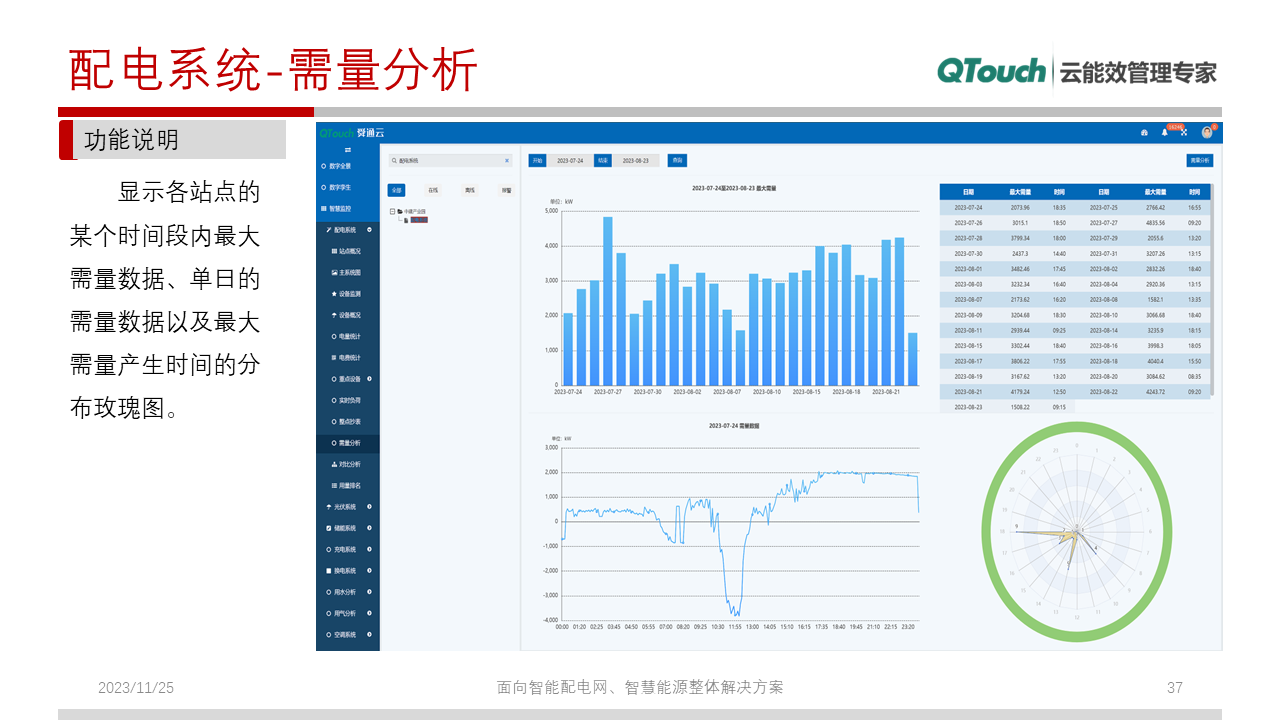Clear the 配电系统 search box
The image size is (1280, 720).
[507, 160]
